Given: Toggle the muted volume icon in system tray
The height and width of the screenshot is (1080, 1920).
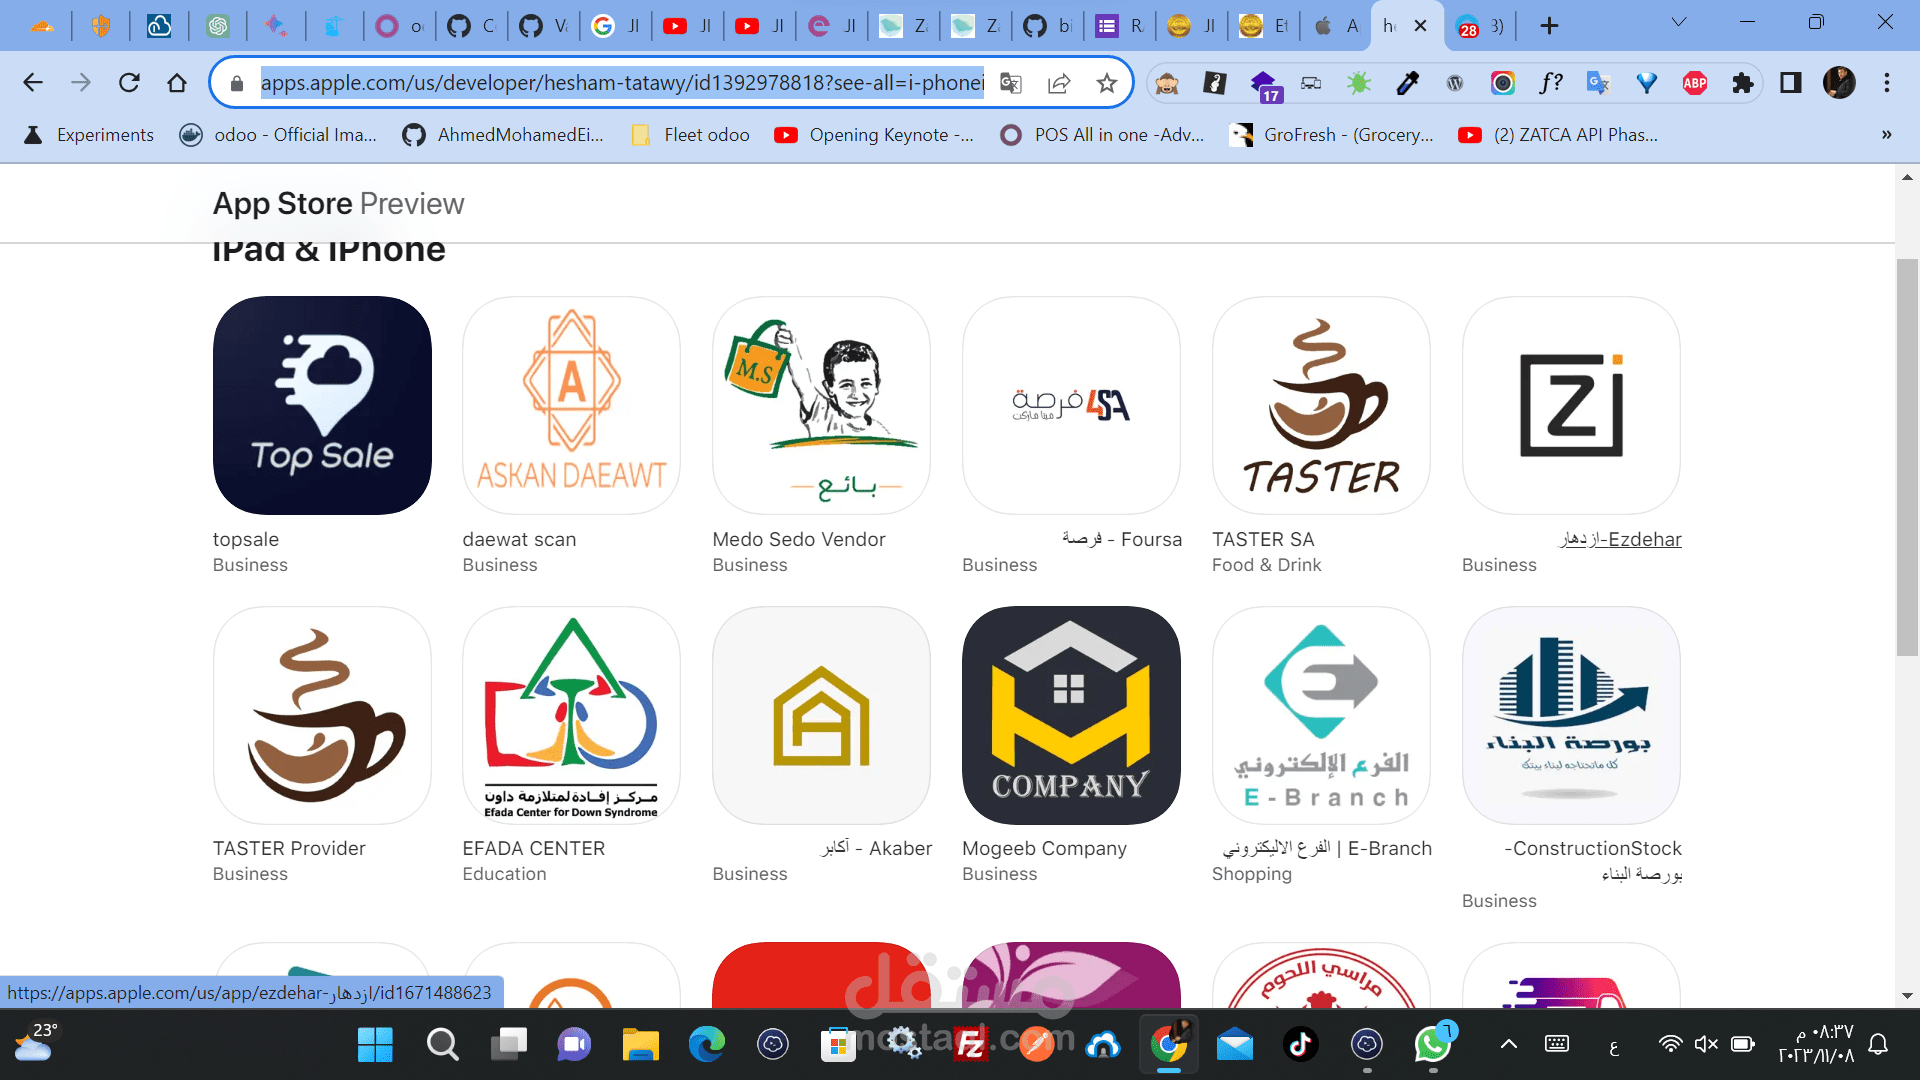Looking at the screenshot, I should 1706,1044.
